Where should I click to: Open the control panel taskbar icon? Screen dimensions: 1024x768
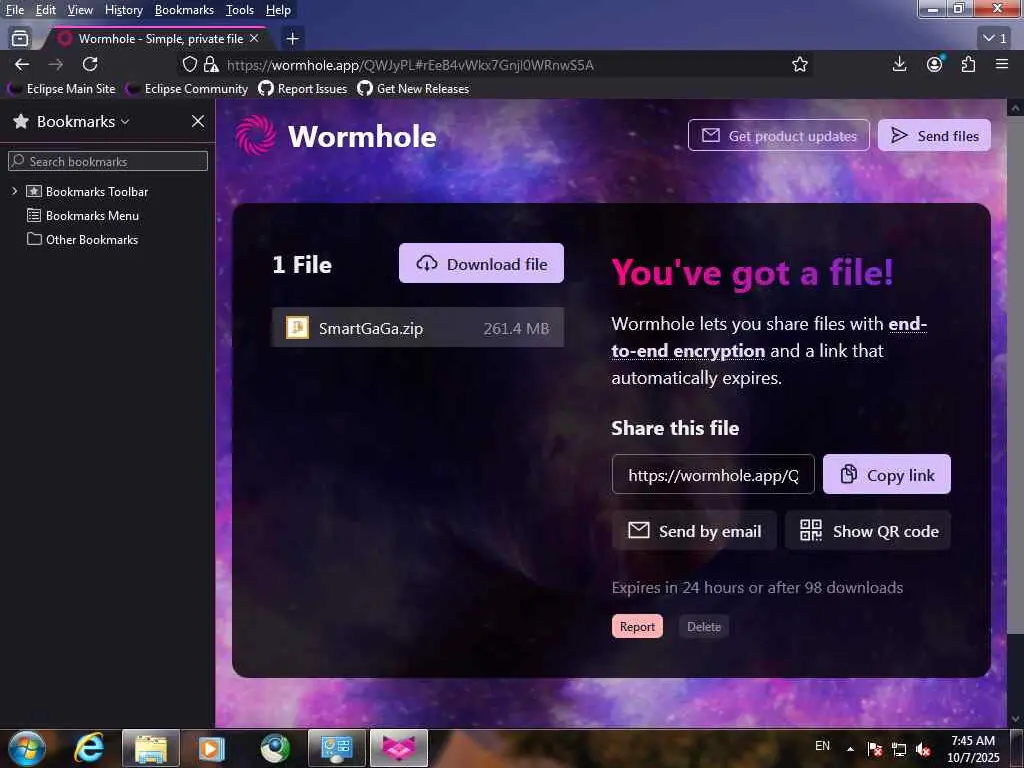click(337, 748)
